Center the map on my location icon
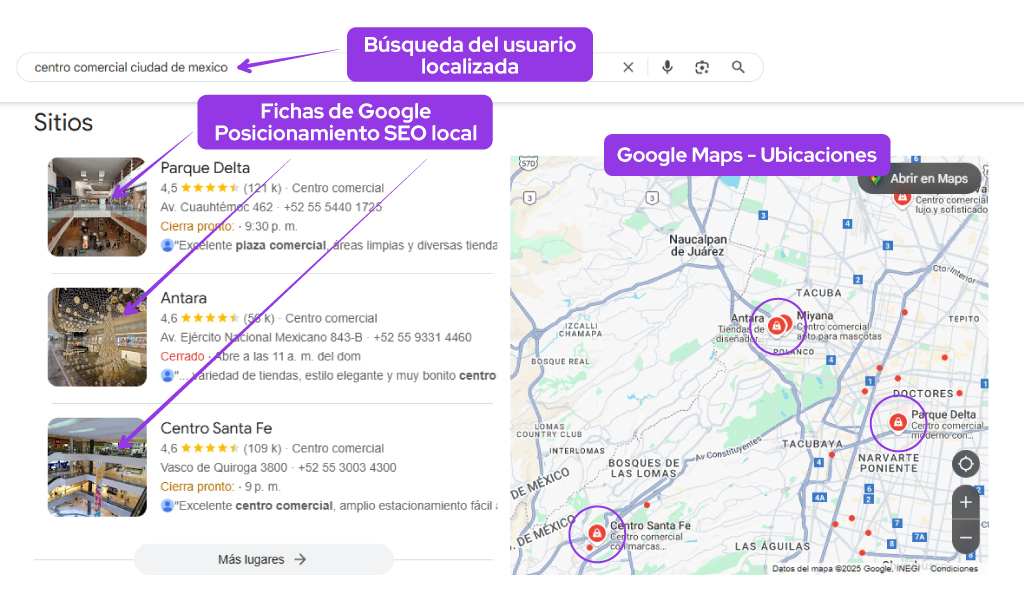1024x600 pixels. tap(966, 464)
